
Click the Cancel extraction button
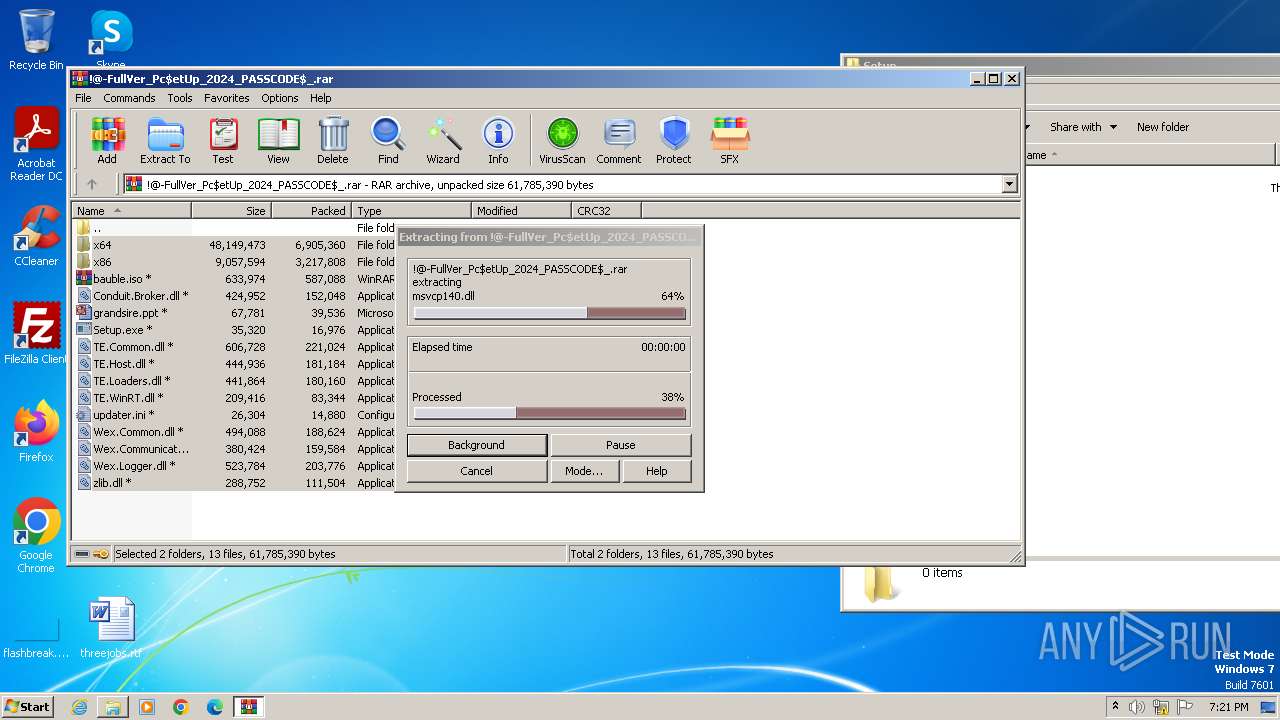[x=476, y=471]
